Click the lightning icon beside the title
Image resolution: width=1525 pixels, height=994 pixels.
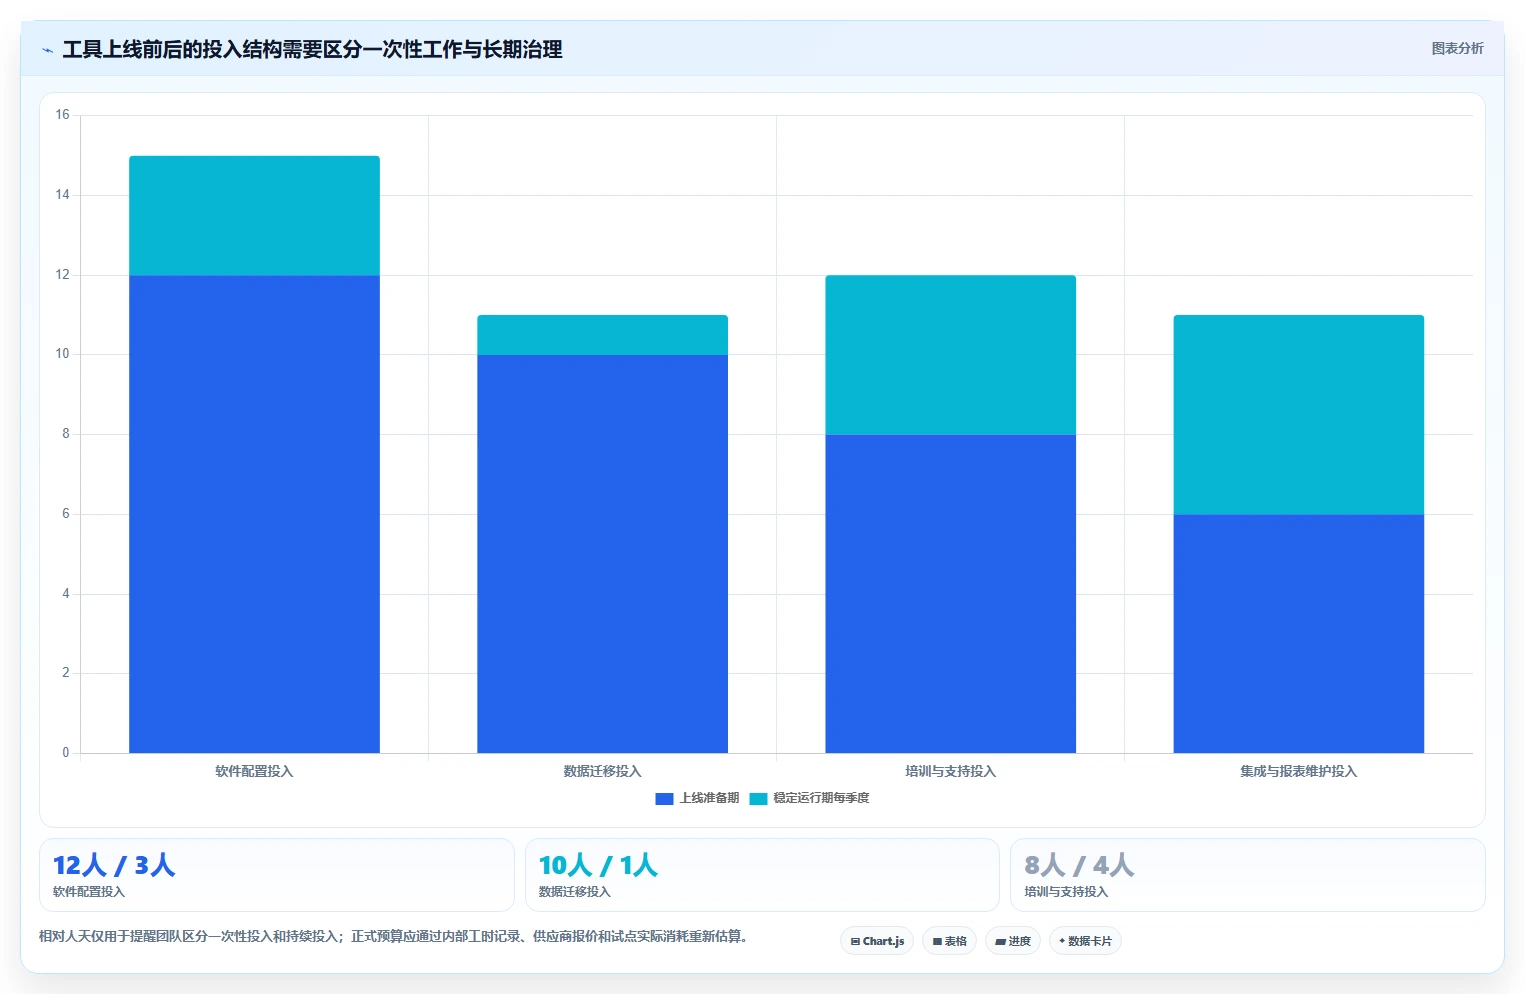point(47,50)
